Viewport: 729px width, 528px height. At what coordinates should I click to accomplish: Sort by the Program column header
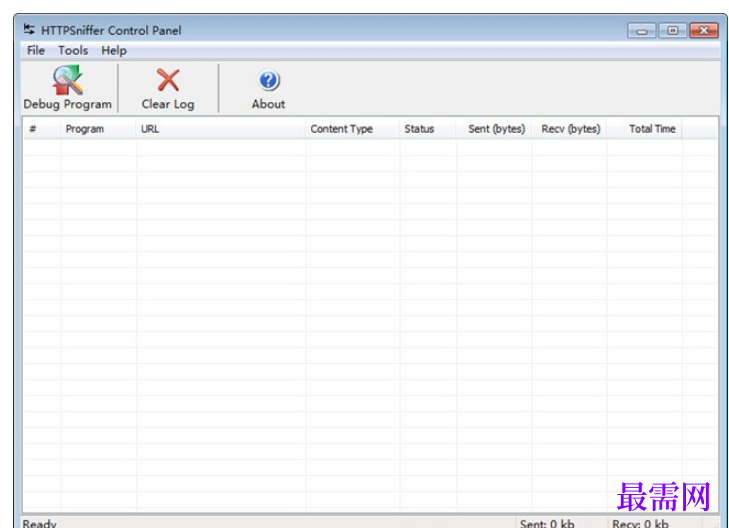(98, 129)
